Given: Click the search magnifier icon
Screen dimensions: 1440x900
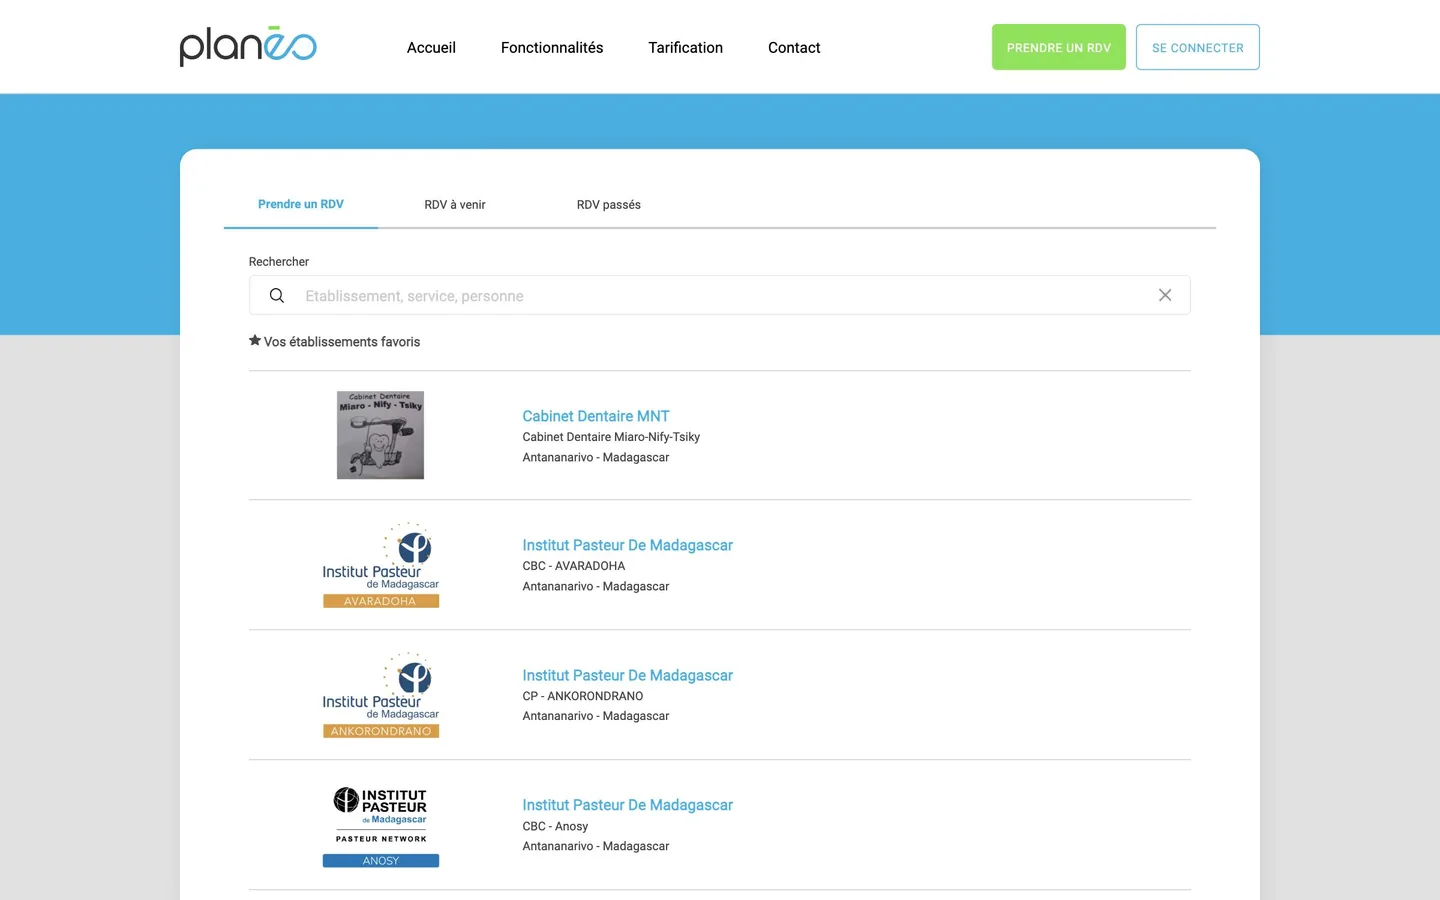Looking at the screenshot, I should click(x=277, y=296).
